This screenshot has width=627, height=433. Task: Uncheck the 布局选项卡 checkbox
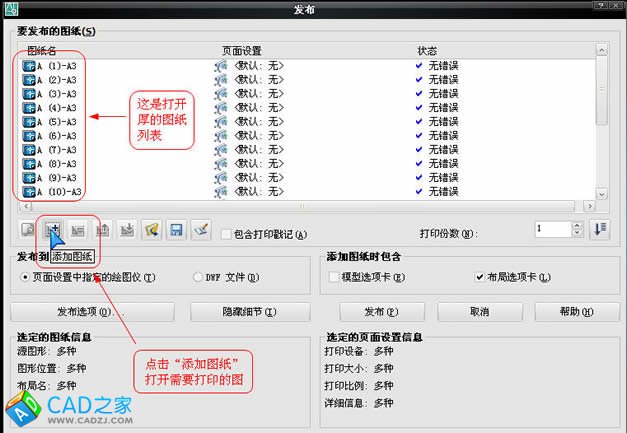pos(480,276)
